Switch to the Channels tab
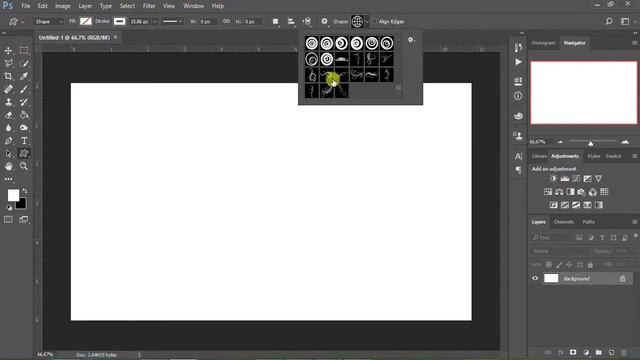The width and height of the screenshot is (640, 360). [564, 222]
